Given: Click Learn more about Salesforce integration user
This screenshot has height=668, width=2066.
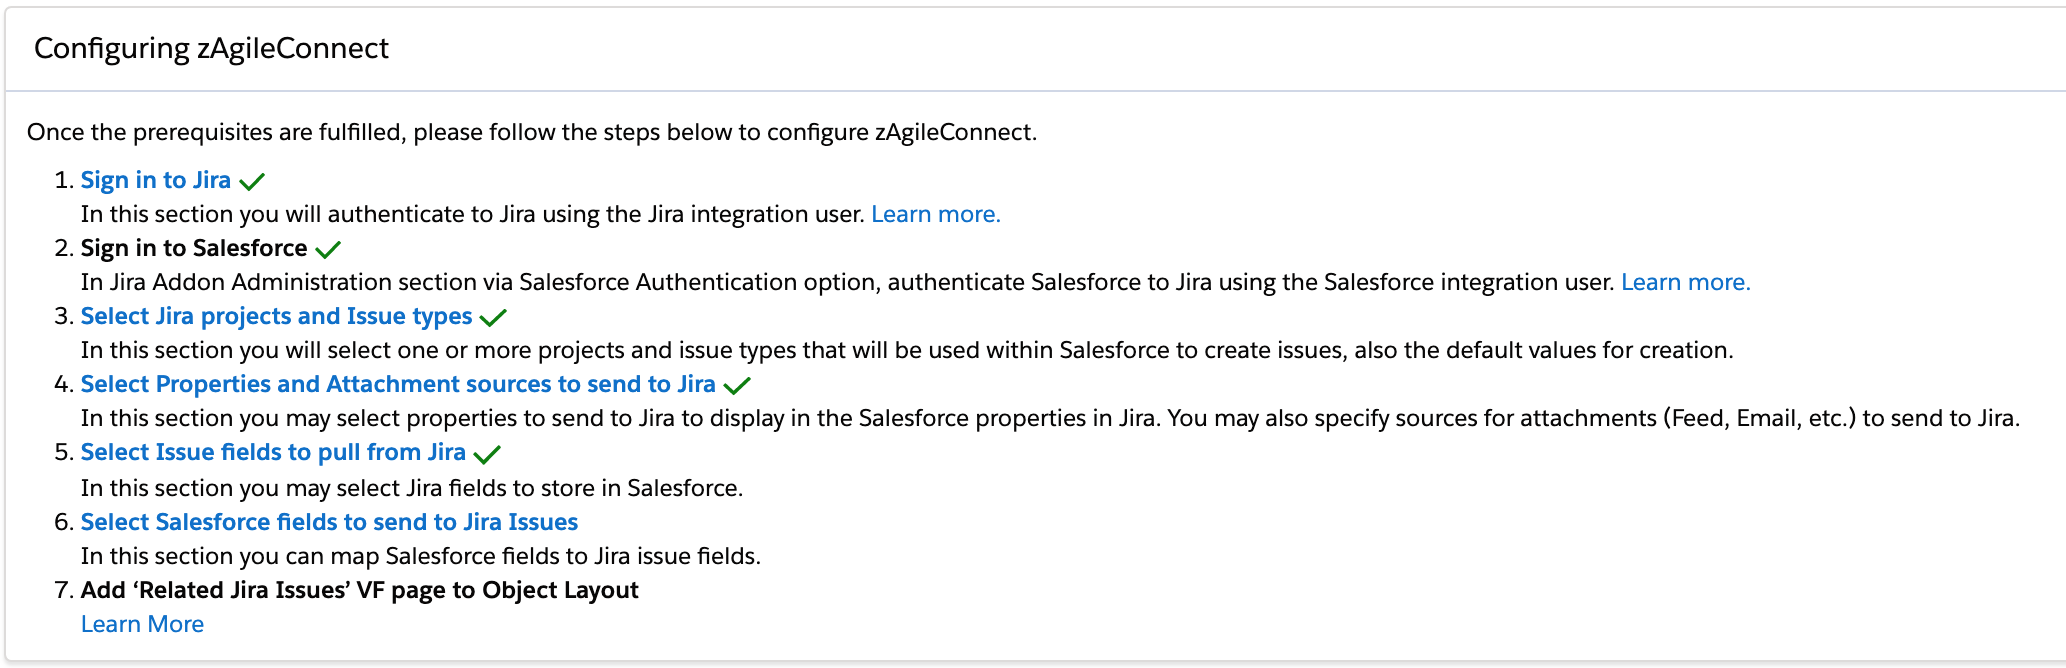Looking at the screenshot, I should click(x=1685, y=282).
